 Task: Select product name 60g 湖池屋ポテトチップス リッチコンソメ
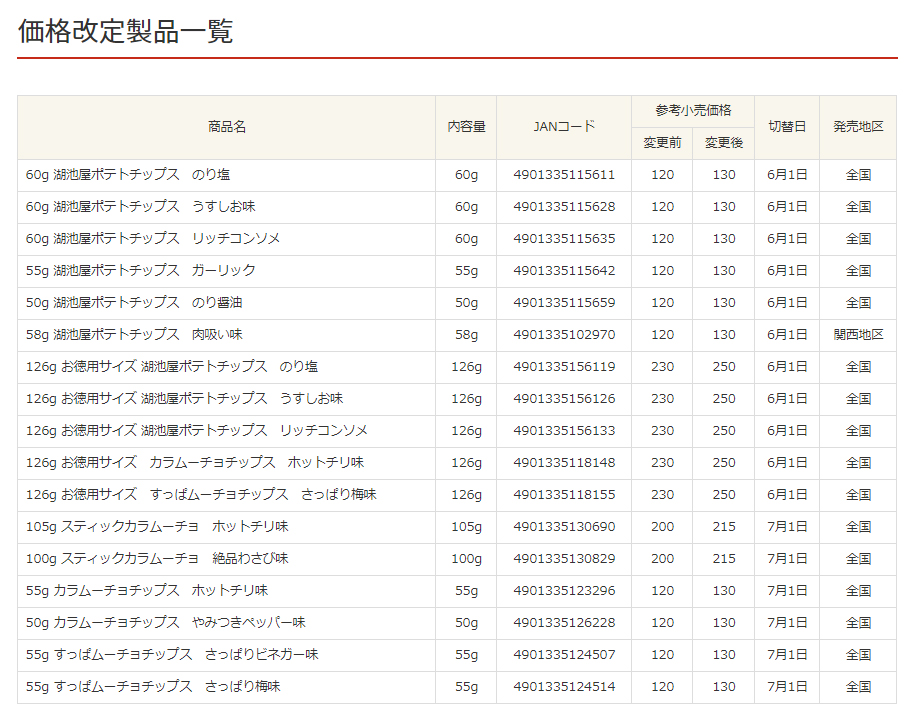pyautogui.click(x=153, y=239)
